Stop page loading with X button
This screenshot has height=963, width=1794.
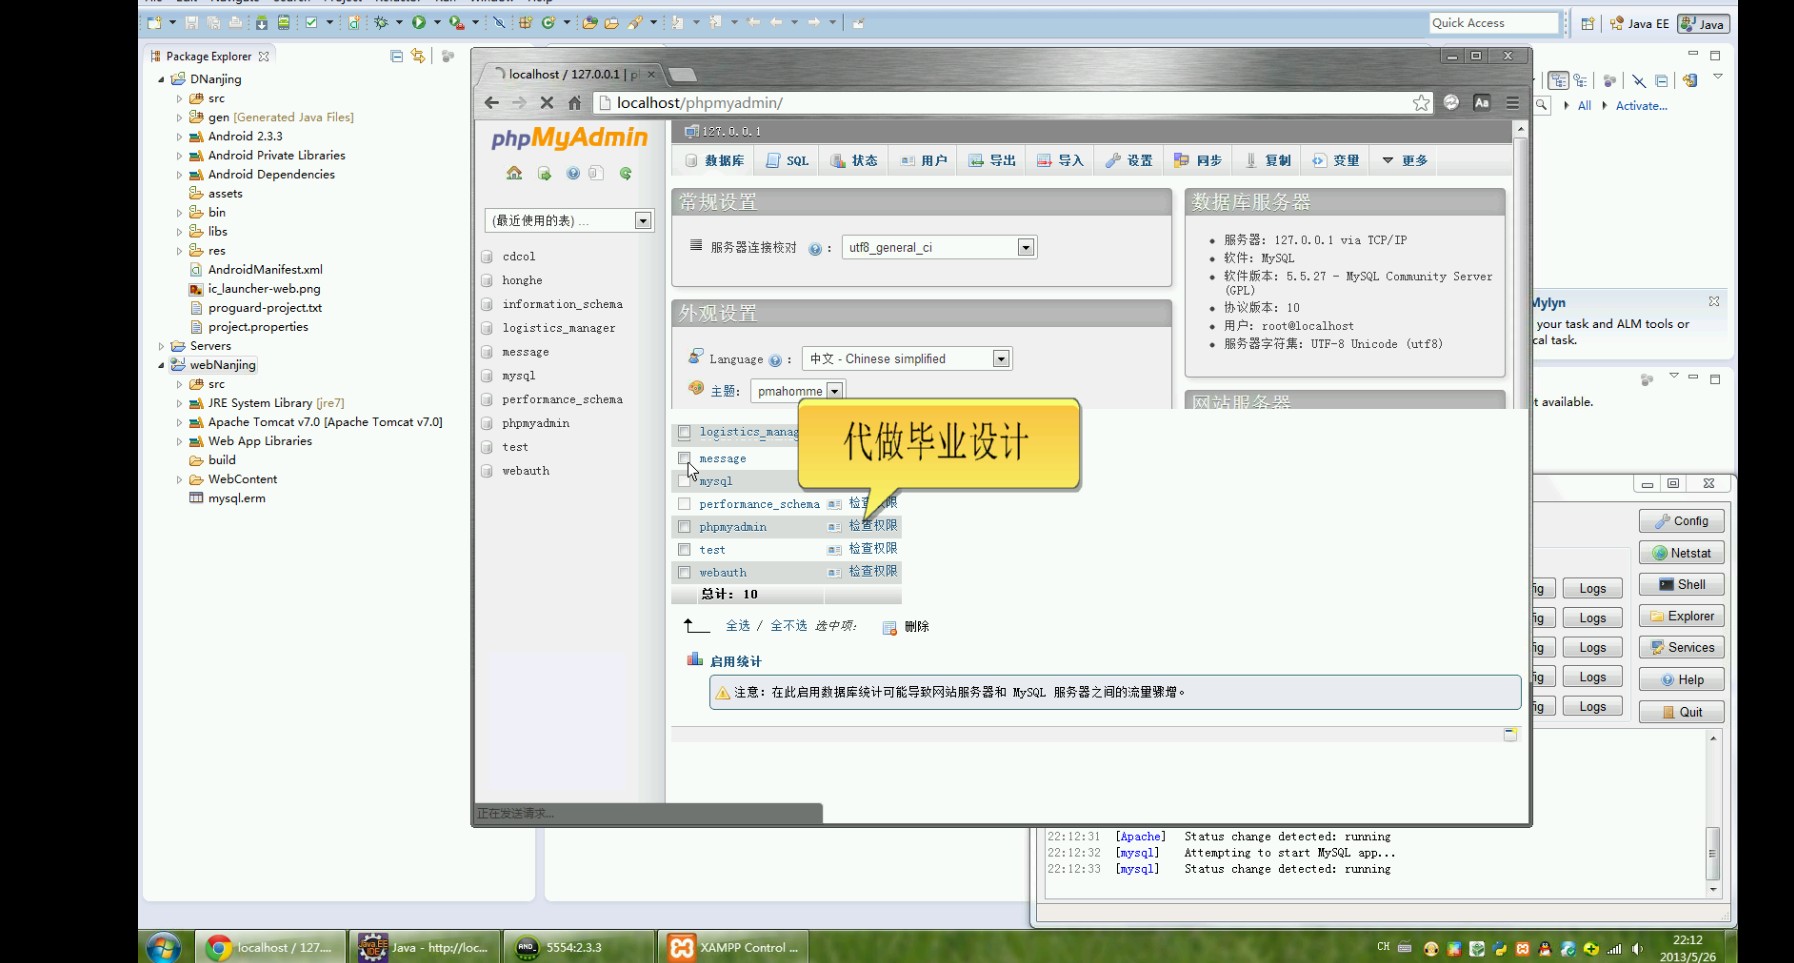point(547,102)
